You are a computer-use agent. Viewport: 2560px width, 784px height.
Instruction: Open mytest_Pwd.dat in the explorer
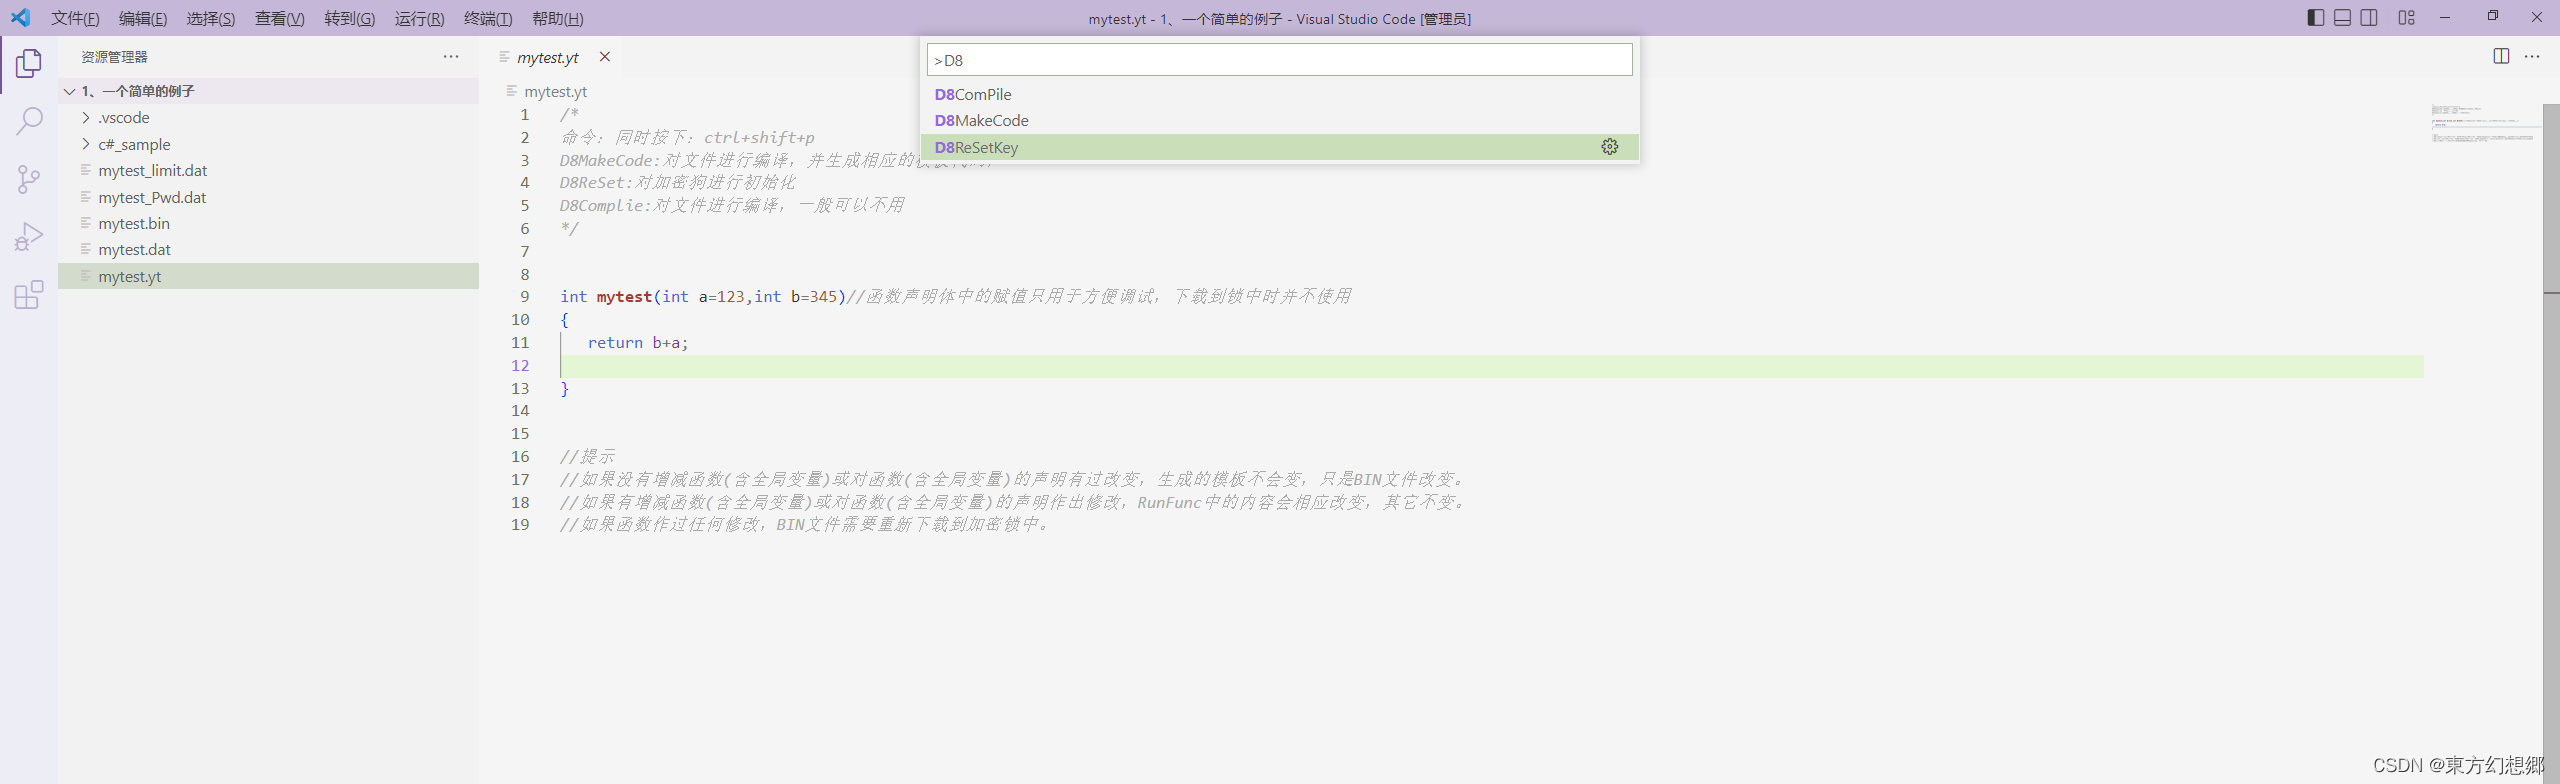(268, 197)
